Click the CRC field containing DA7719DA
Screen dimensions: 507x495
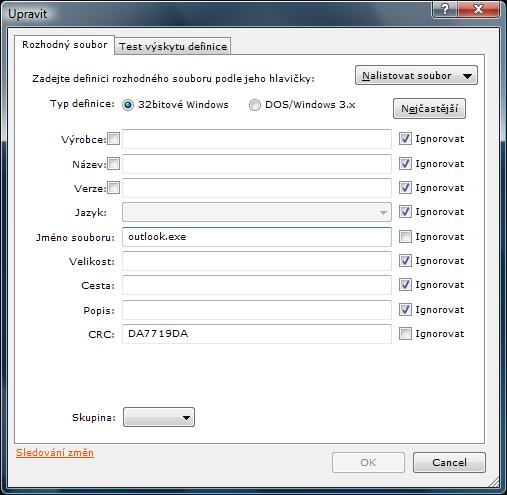click(x=257, y=334)
